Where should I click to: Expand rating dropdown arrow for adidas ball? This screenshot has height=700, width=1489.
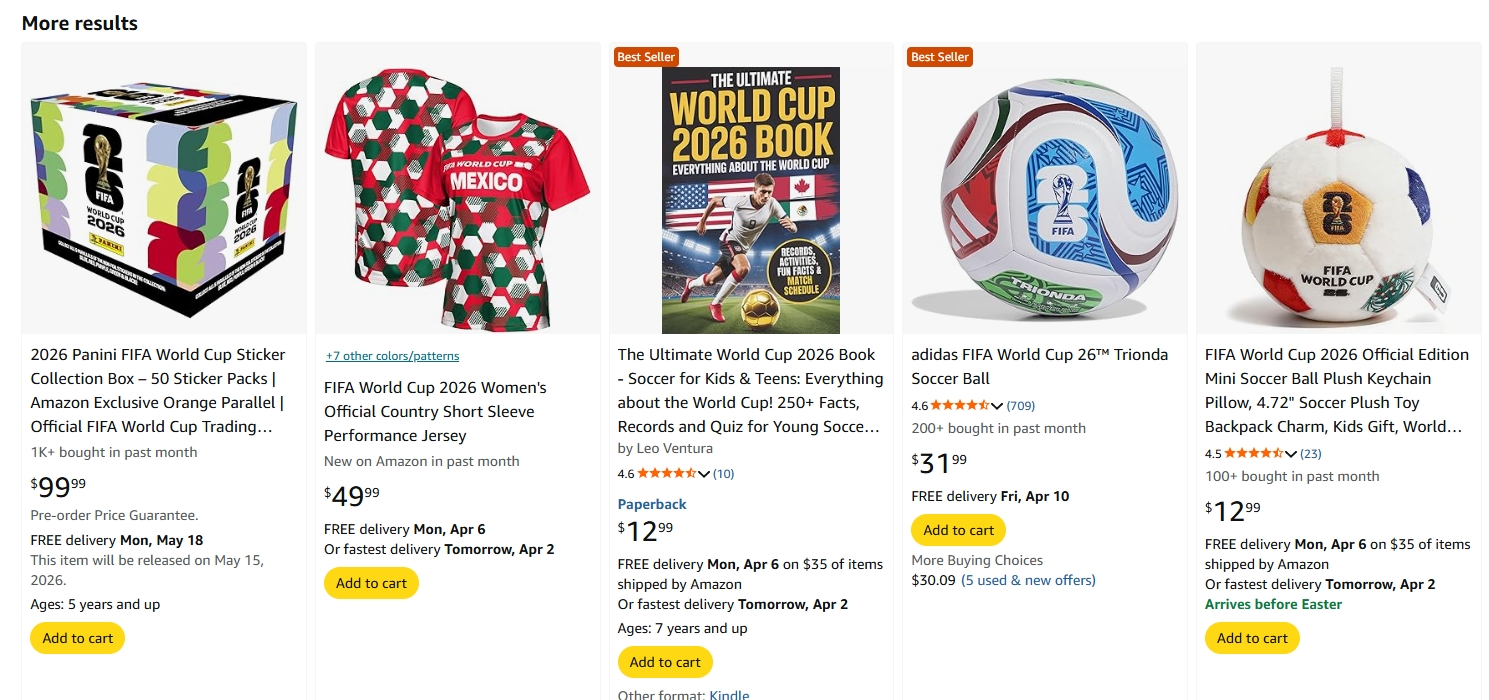(997, 406)
